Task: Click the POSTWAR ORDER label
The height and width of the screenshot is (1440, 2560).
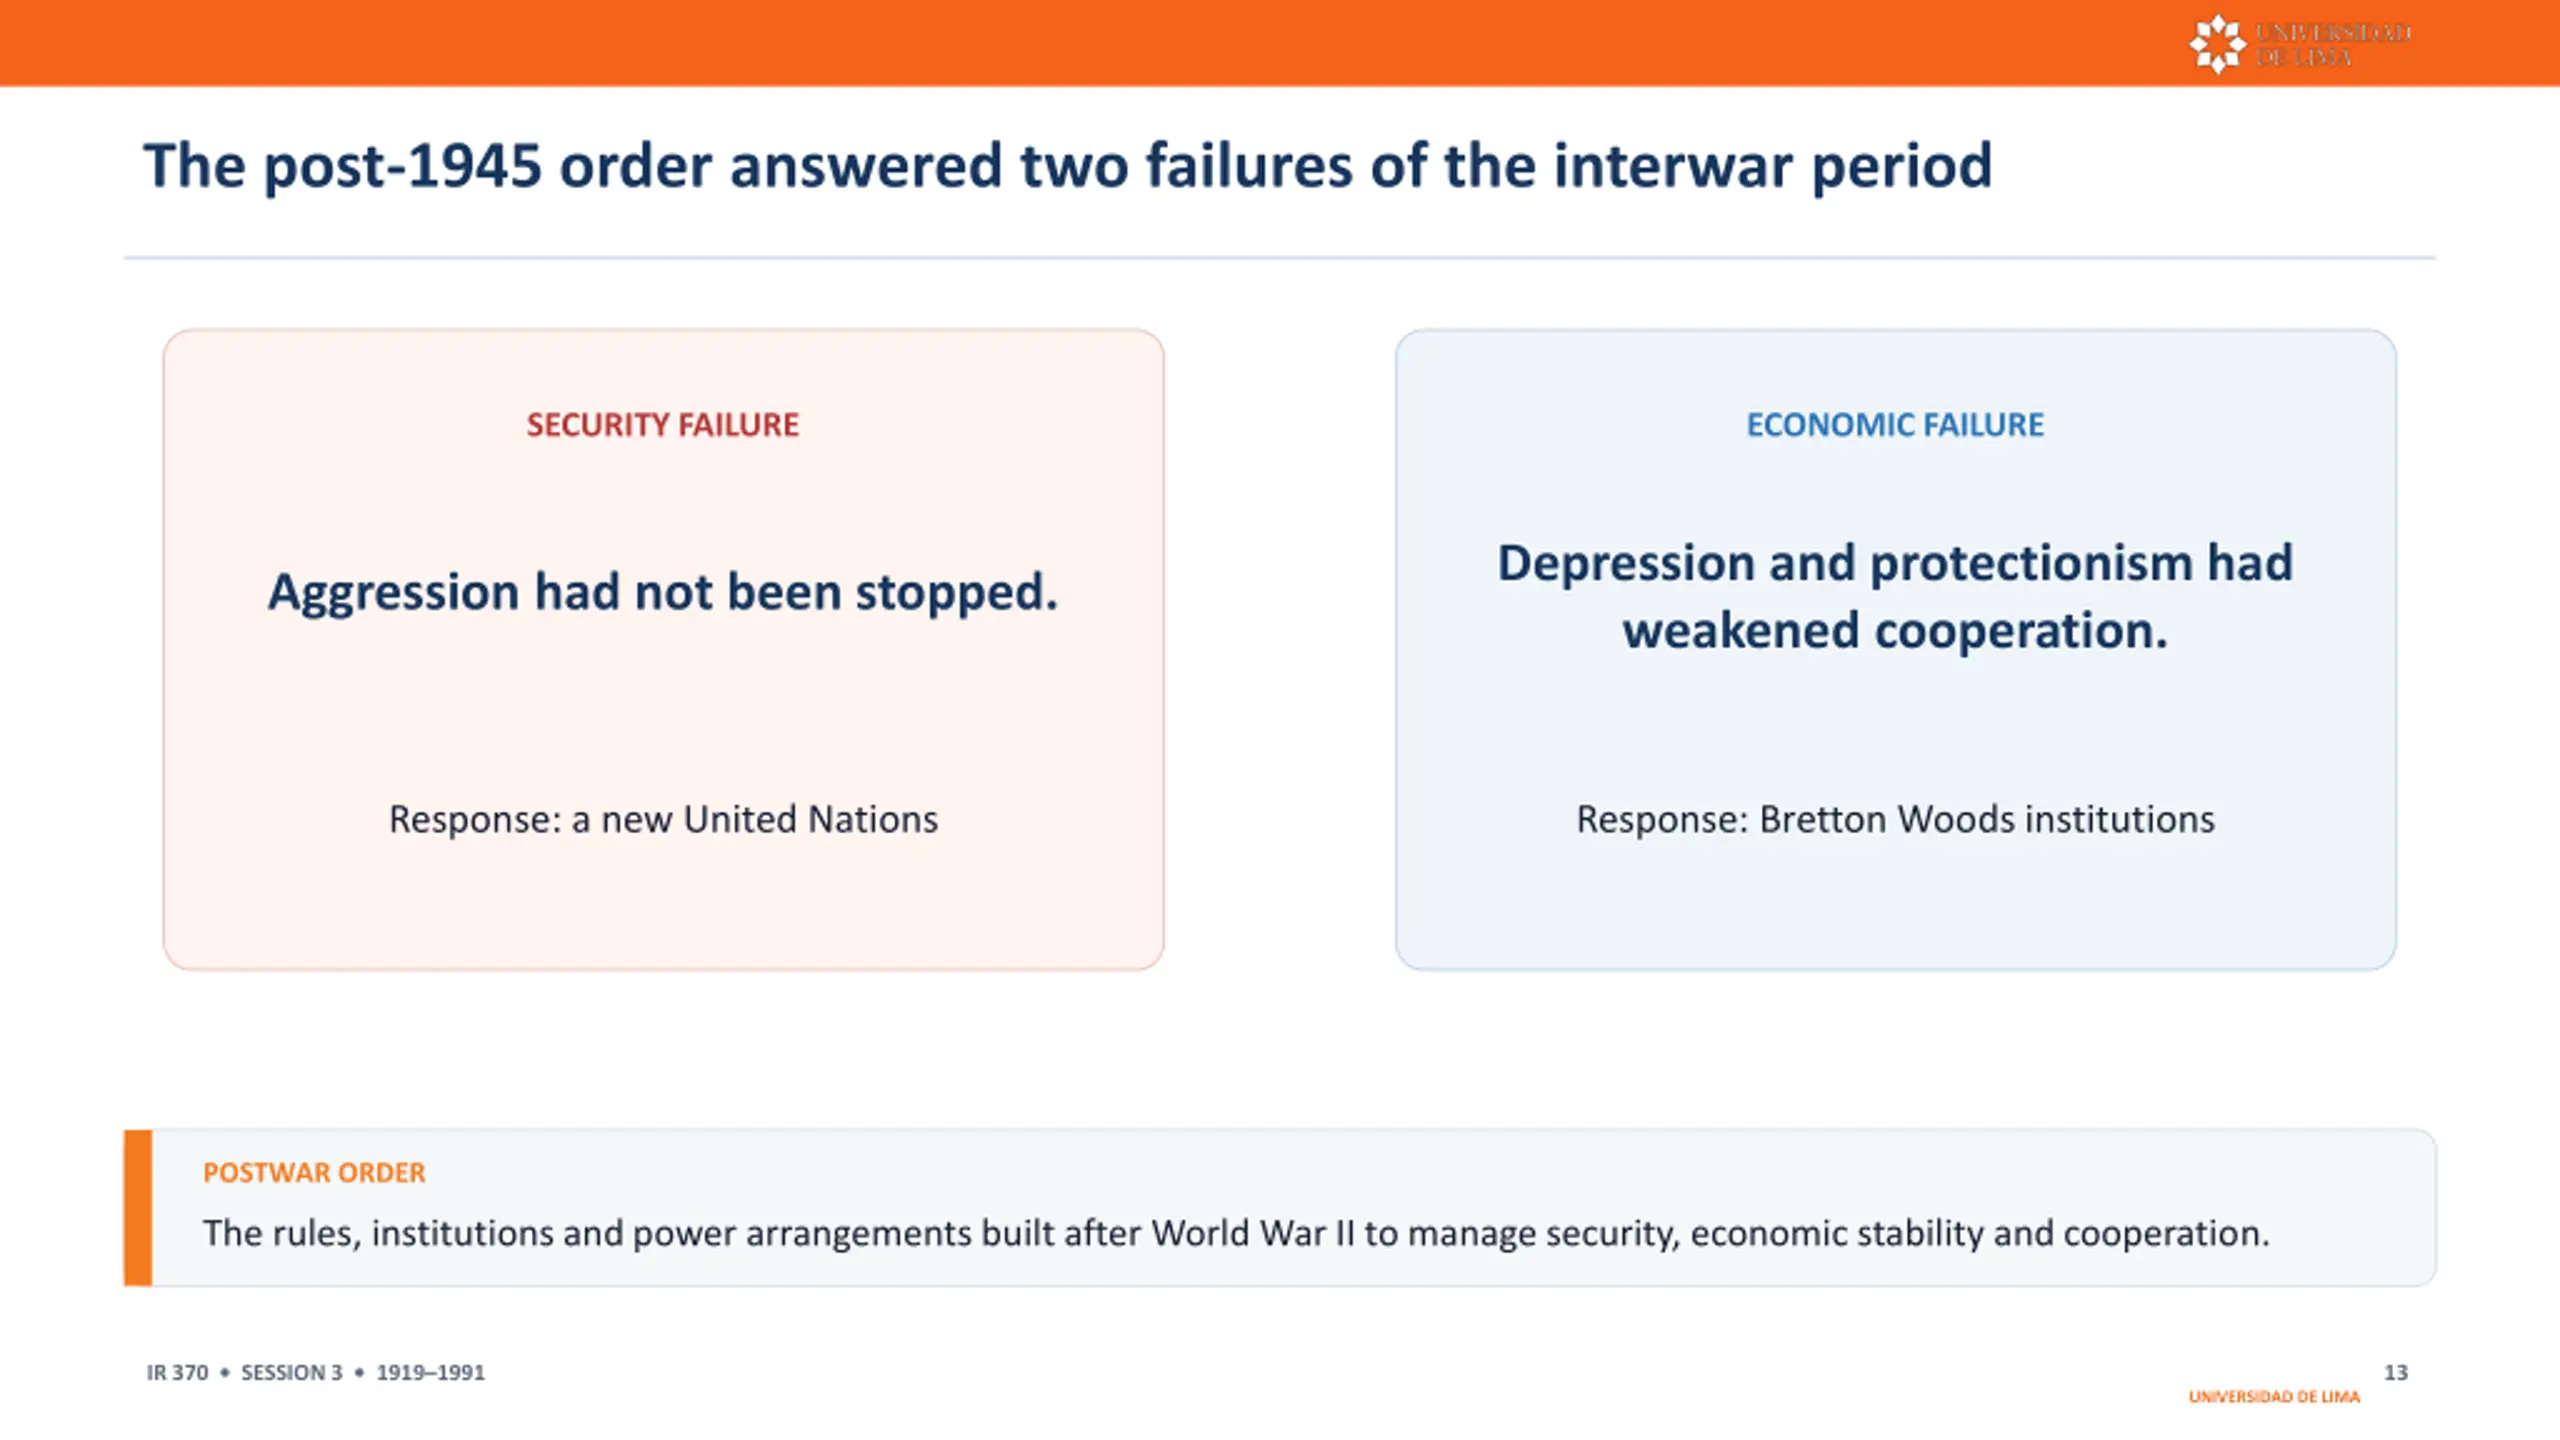Action: click(314, 1172)
